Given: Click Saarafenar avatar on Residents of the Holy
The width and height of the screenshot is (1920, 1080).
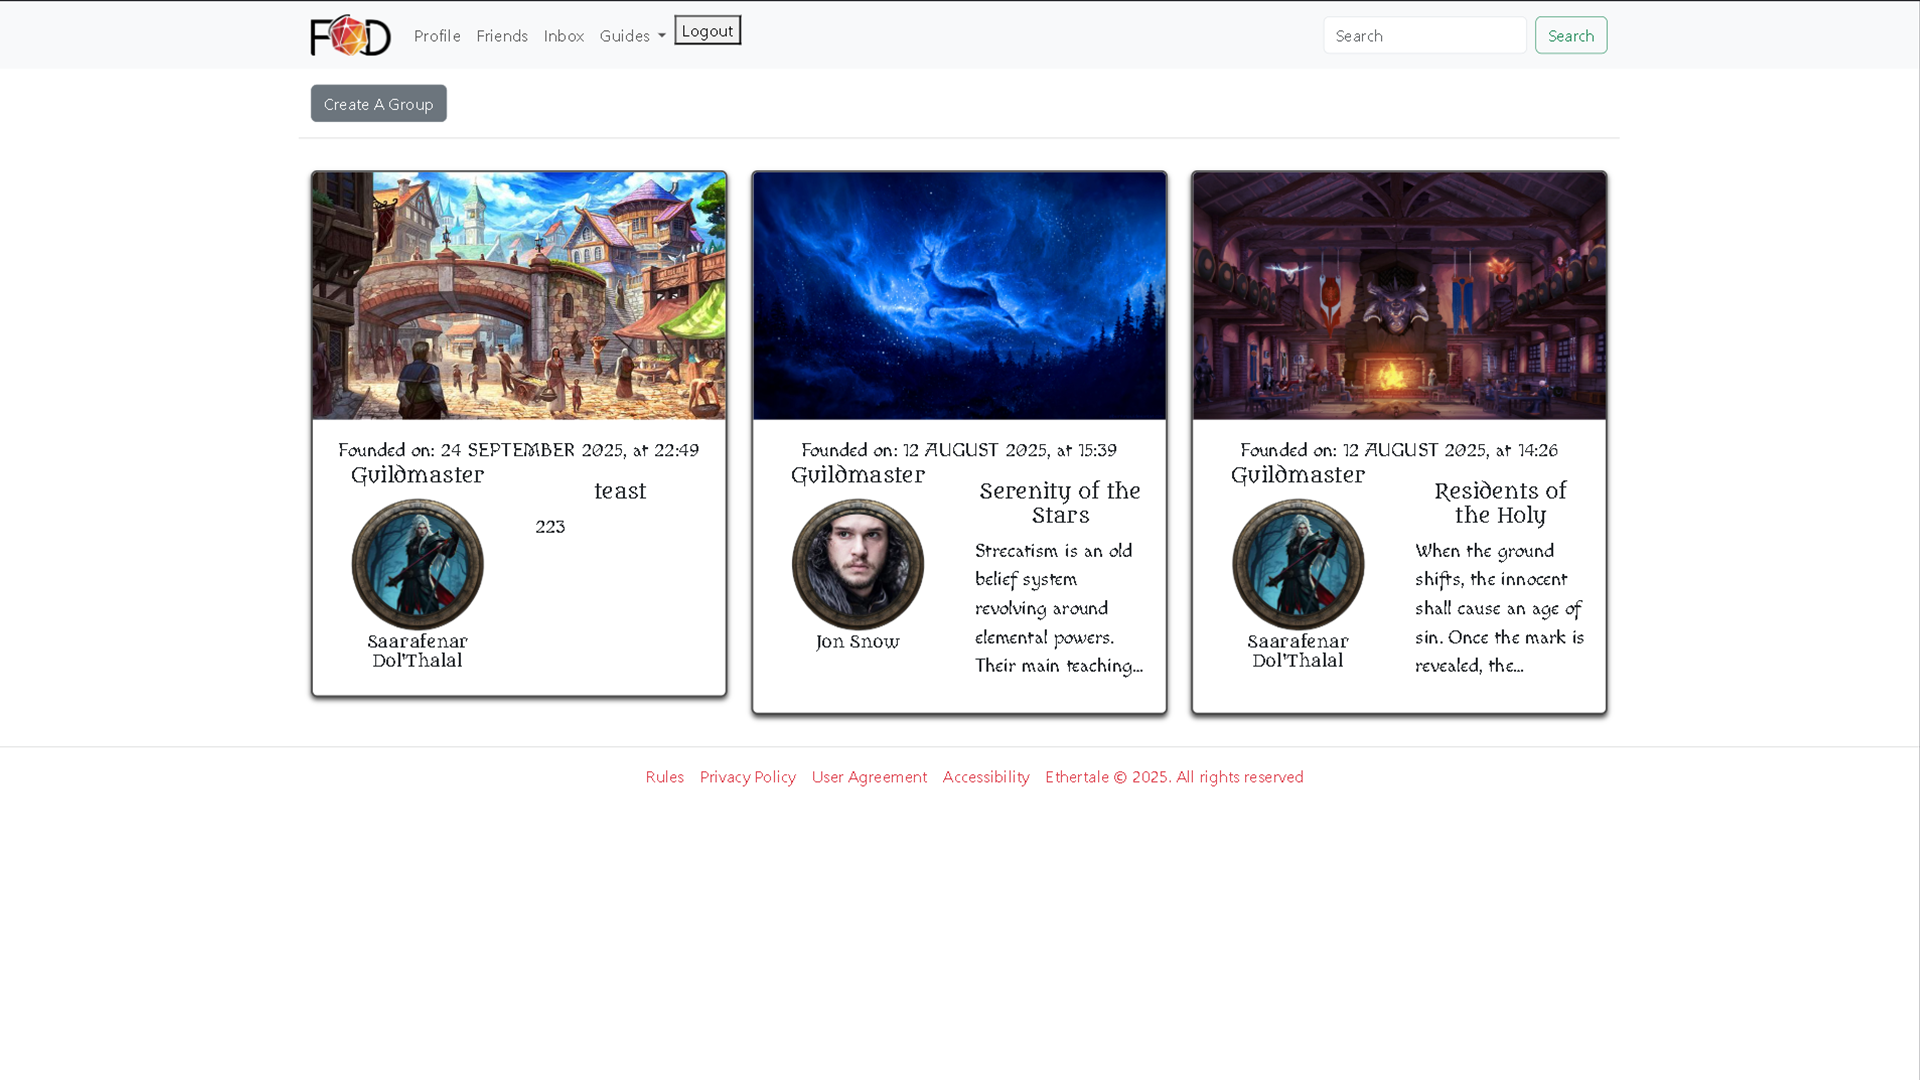Looking at the screenshot, I should coord(1297,563).
